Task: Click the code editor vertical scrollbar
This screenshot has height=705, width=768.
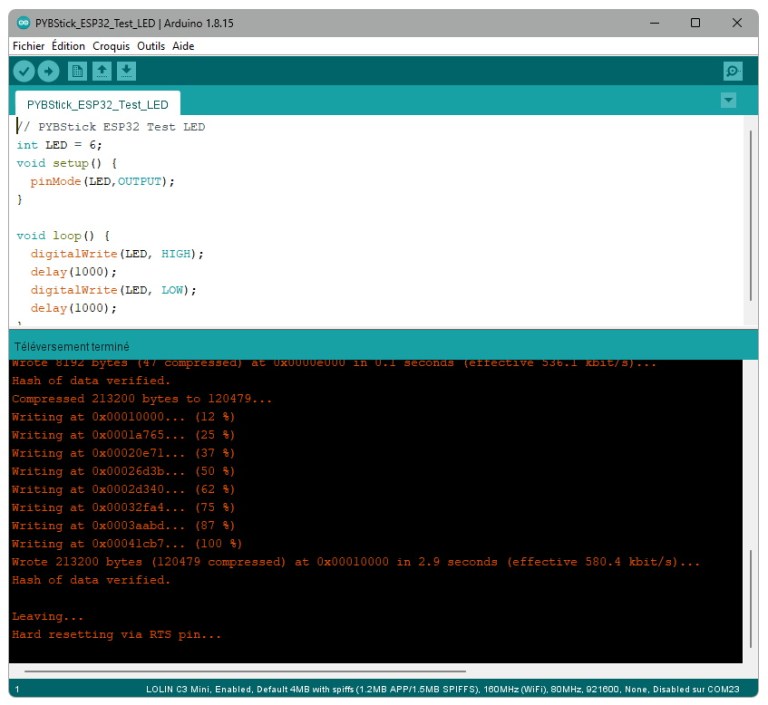Action: point(751,215)
